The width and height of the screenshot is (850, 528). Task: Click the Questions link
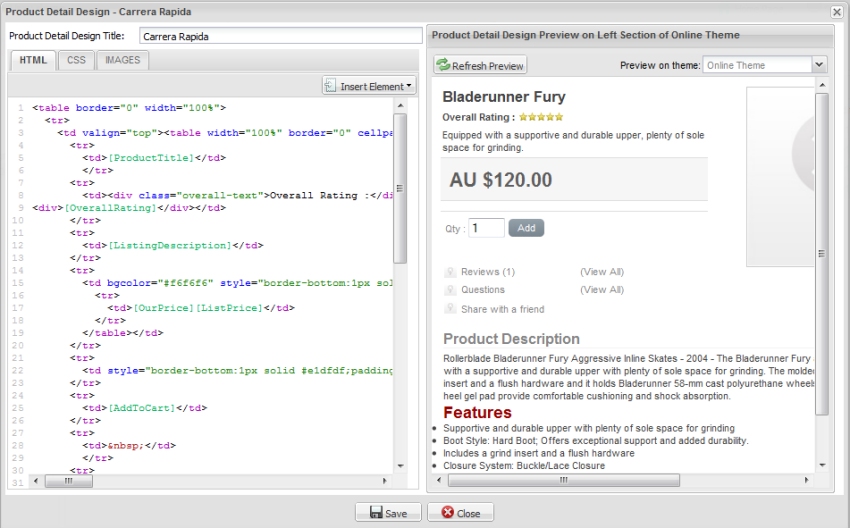point(482,289)
